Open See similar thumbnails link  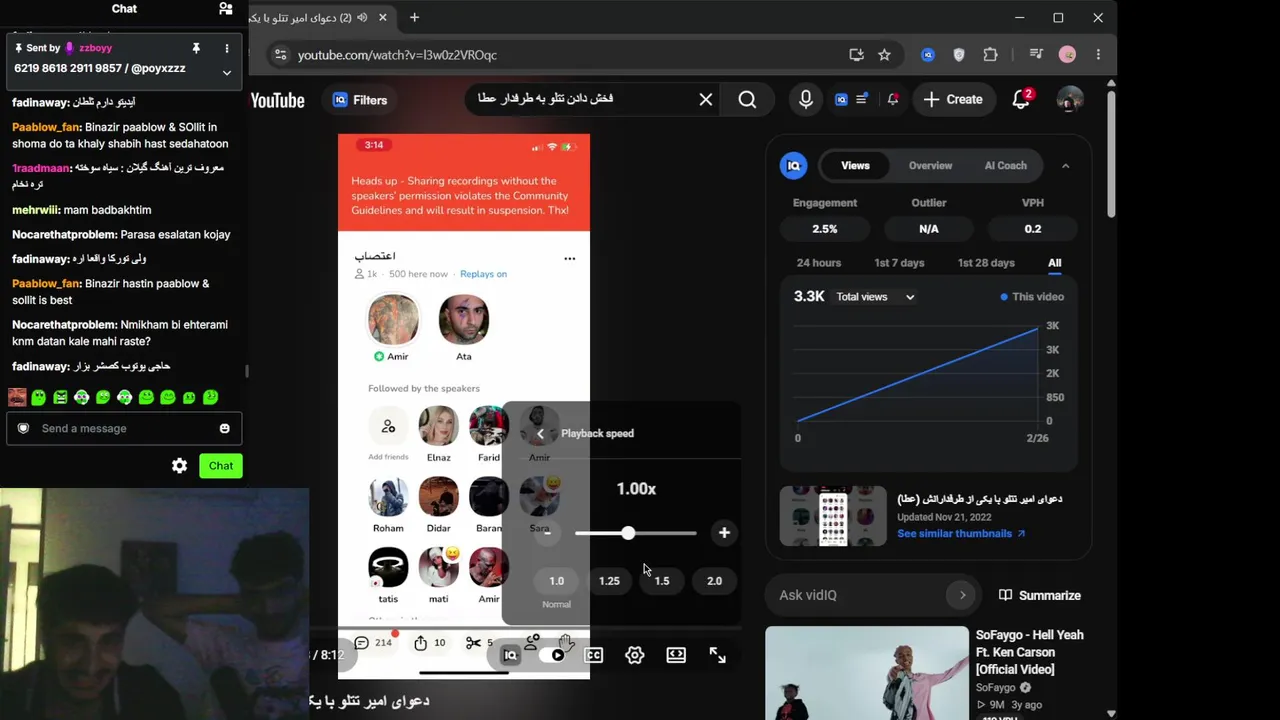point(961,534)
